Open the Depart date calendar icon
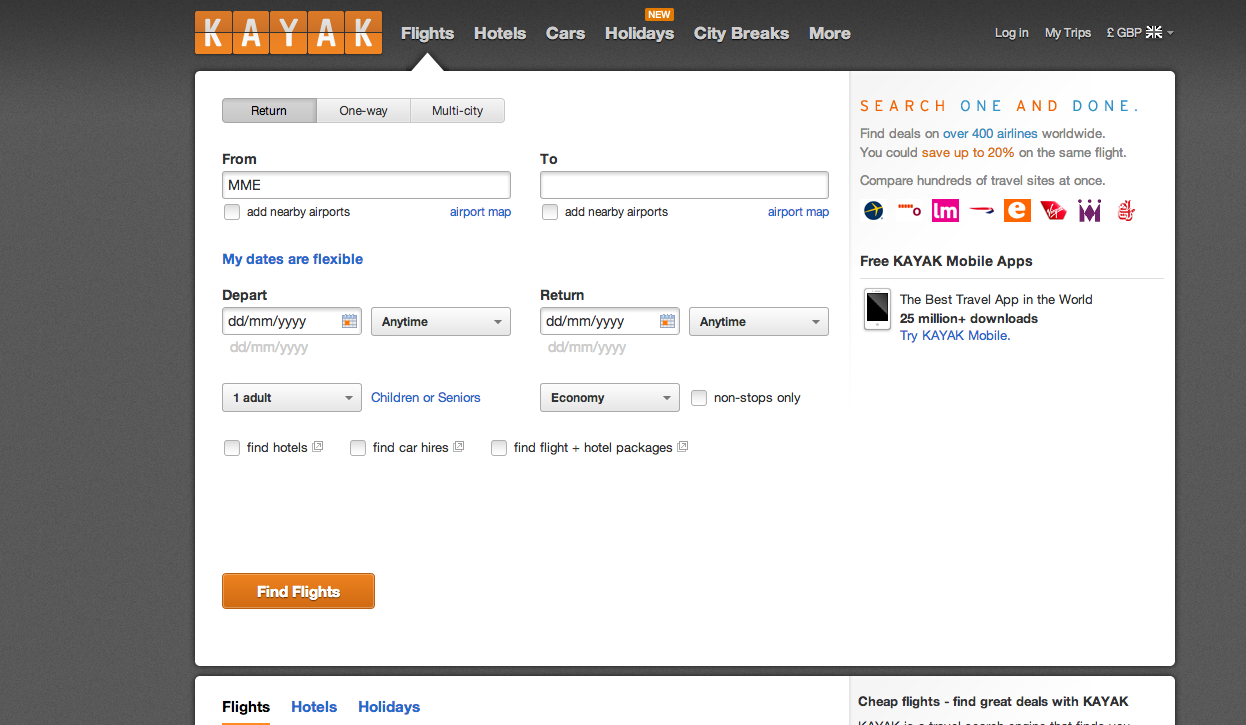The image size is (1246, 725). pos(349,321)
